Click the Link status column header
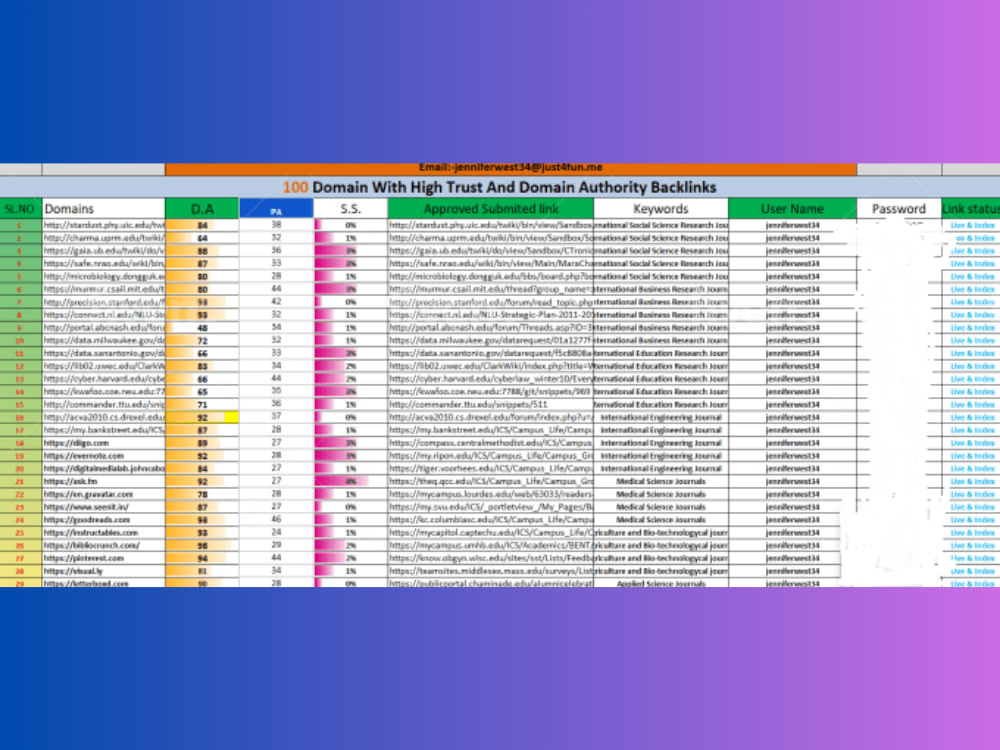 click(971, 209)
